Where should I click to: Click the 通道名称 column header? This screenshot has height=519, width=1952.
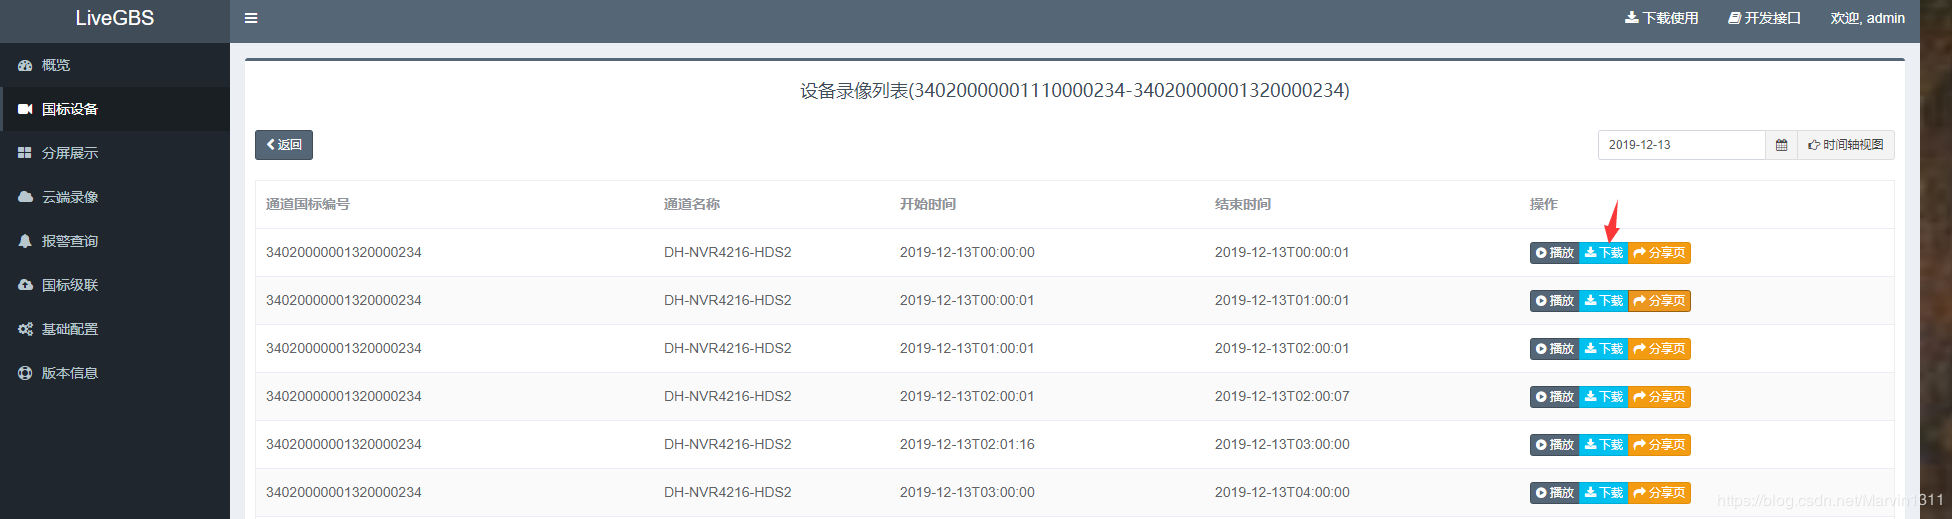click(x=692, y=204)
